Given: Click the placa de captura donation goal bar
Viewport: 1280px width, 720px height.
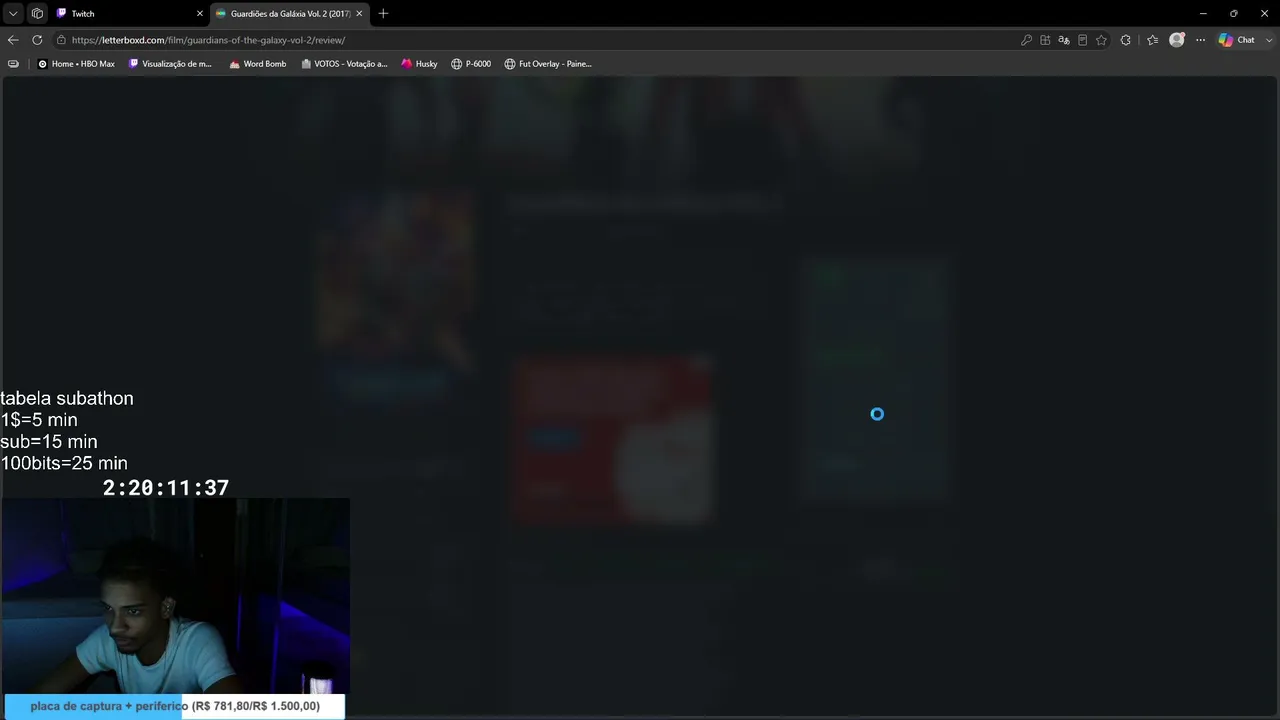Looking at the screenshot, I should tap(175, 706).
